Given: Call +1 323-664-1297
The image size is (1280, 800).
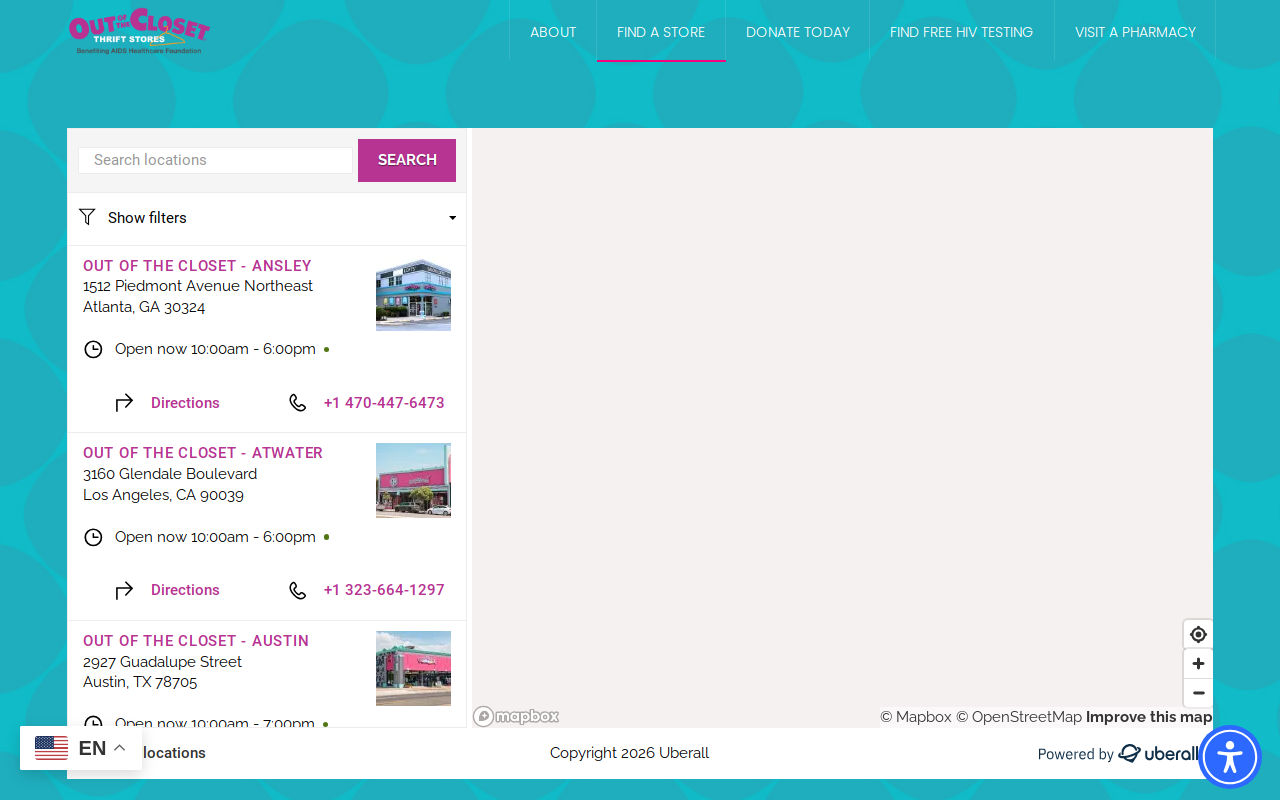Looking at the screenshot, I should point(384,590).
